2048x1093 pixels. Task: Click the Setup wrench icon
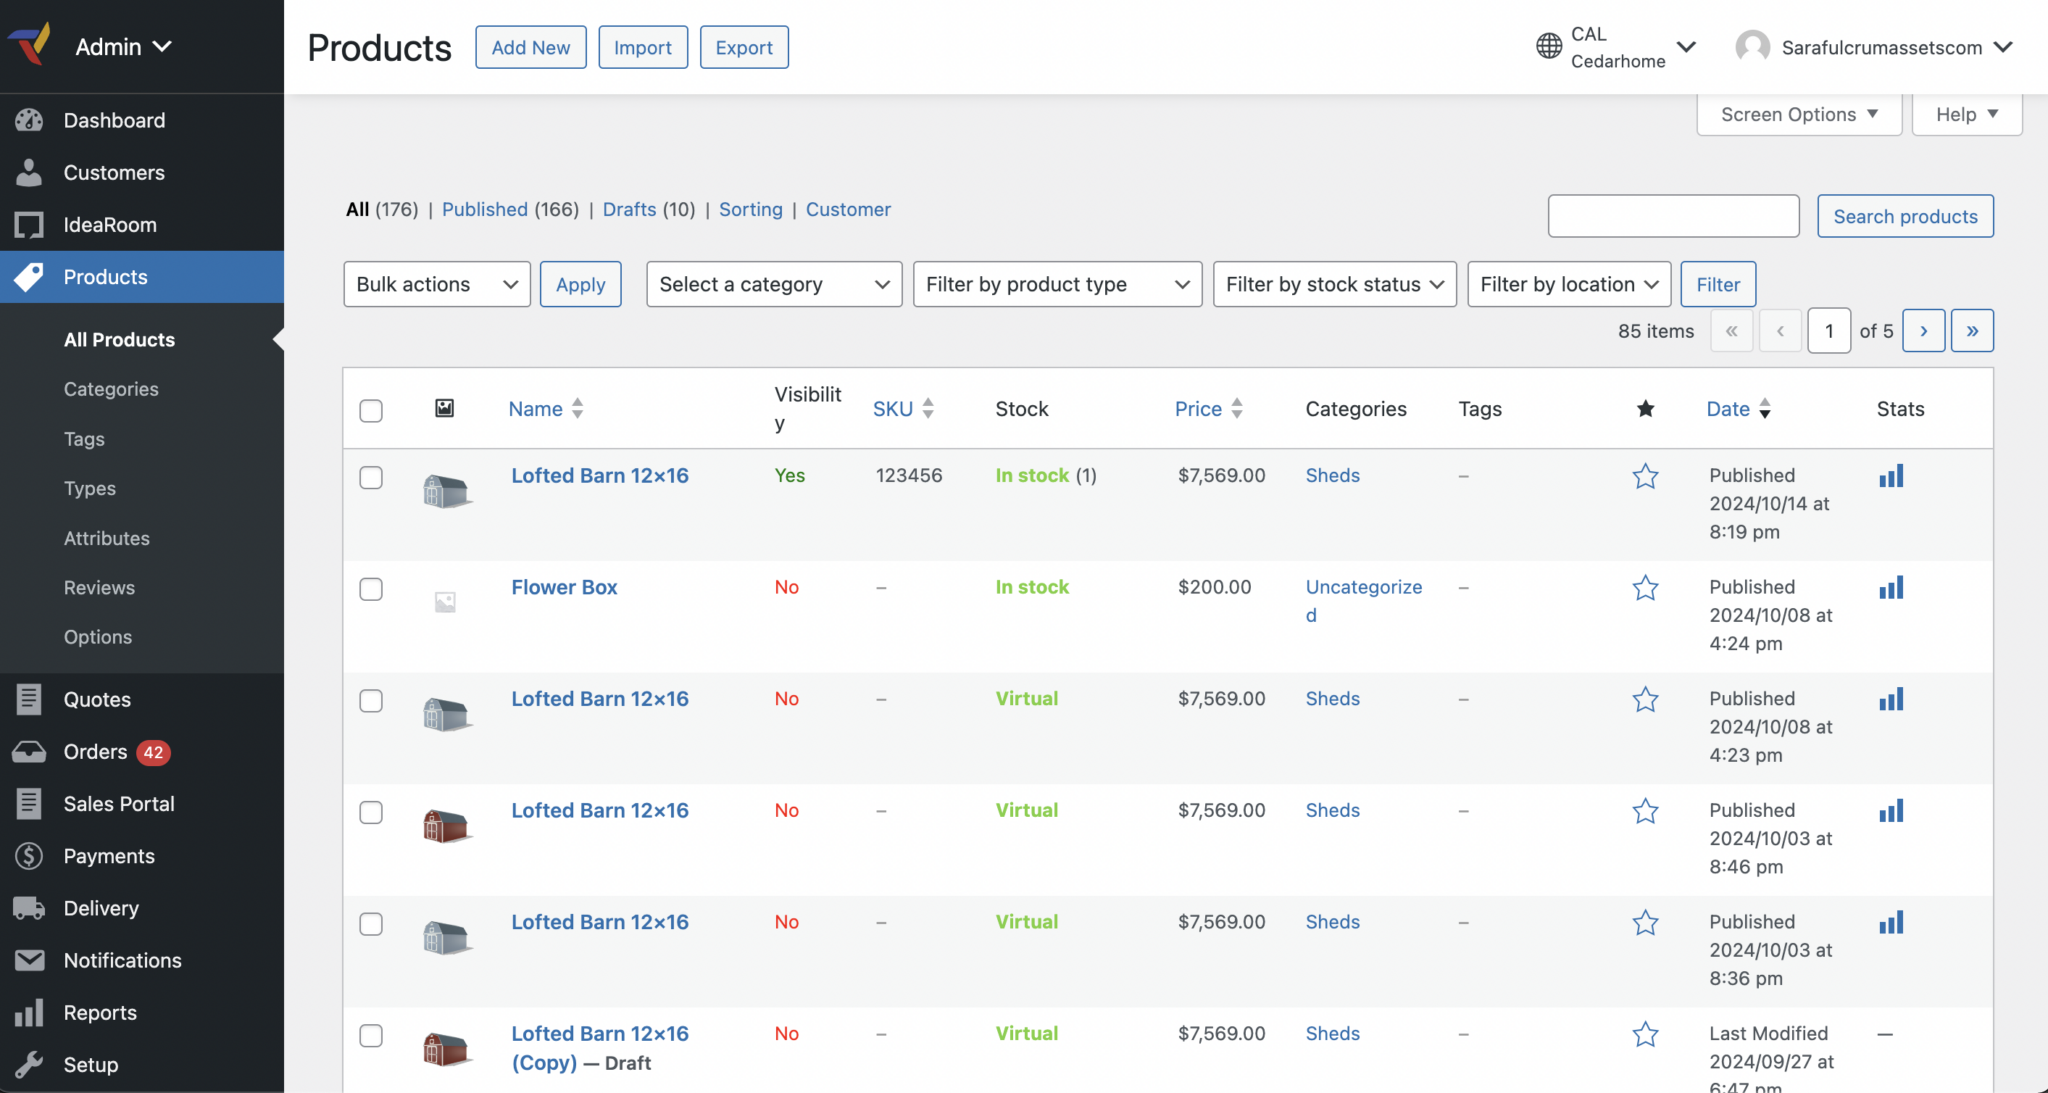29,1064
